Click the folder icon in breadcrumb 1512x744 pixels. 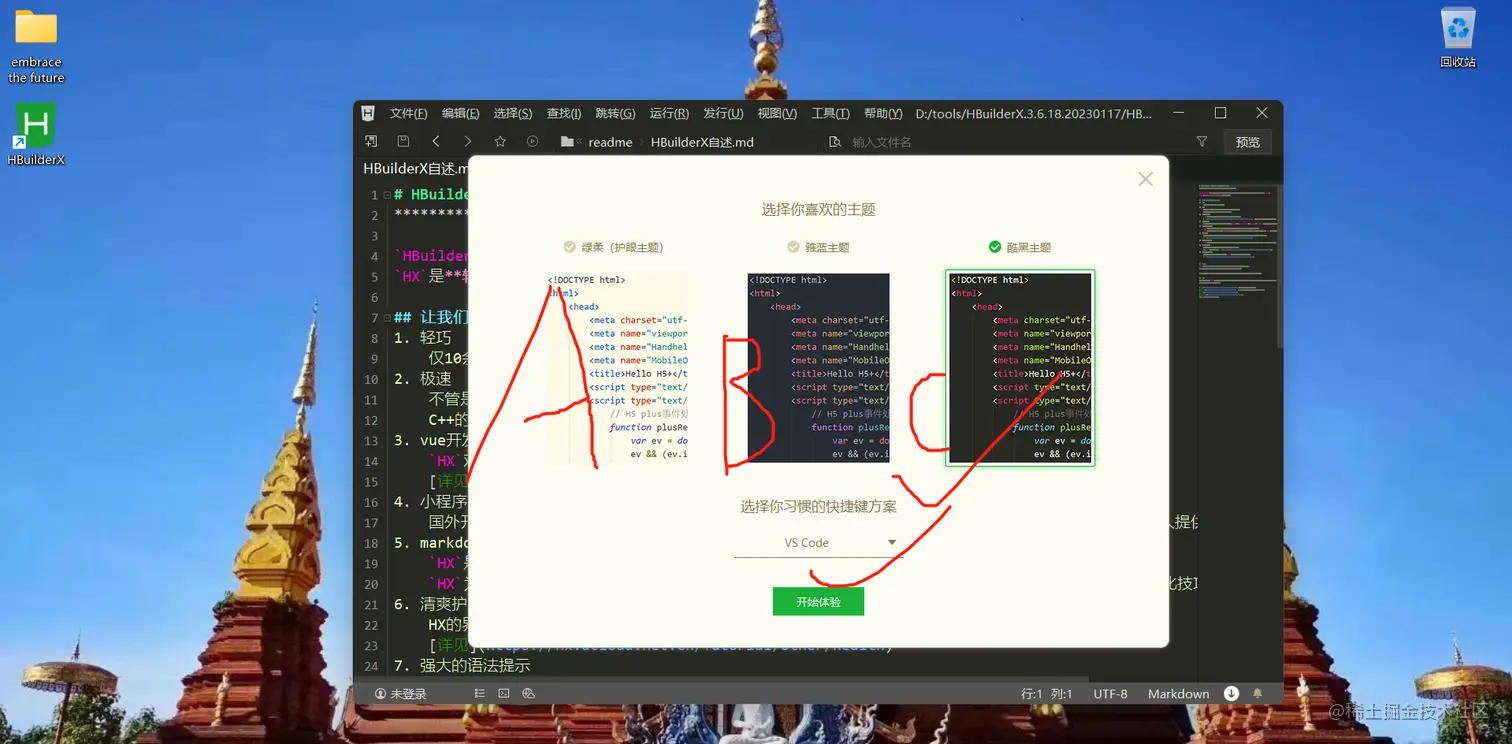click(567, 142)
